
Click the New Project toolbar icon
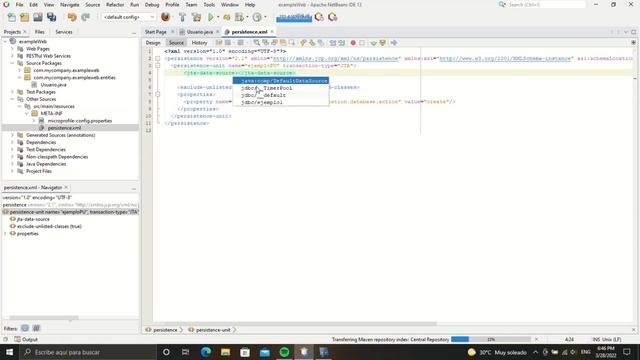(x=24, y=17)
